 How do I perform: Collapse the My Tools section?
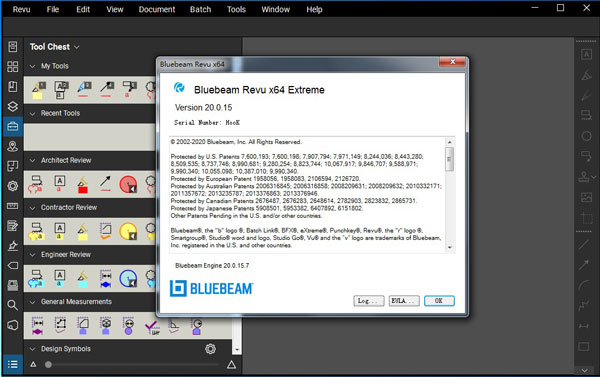pyautogui.click(x=33, y=66)
